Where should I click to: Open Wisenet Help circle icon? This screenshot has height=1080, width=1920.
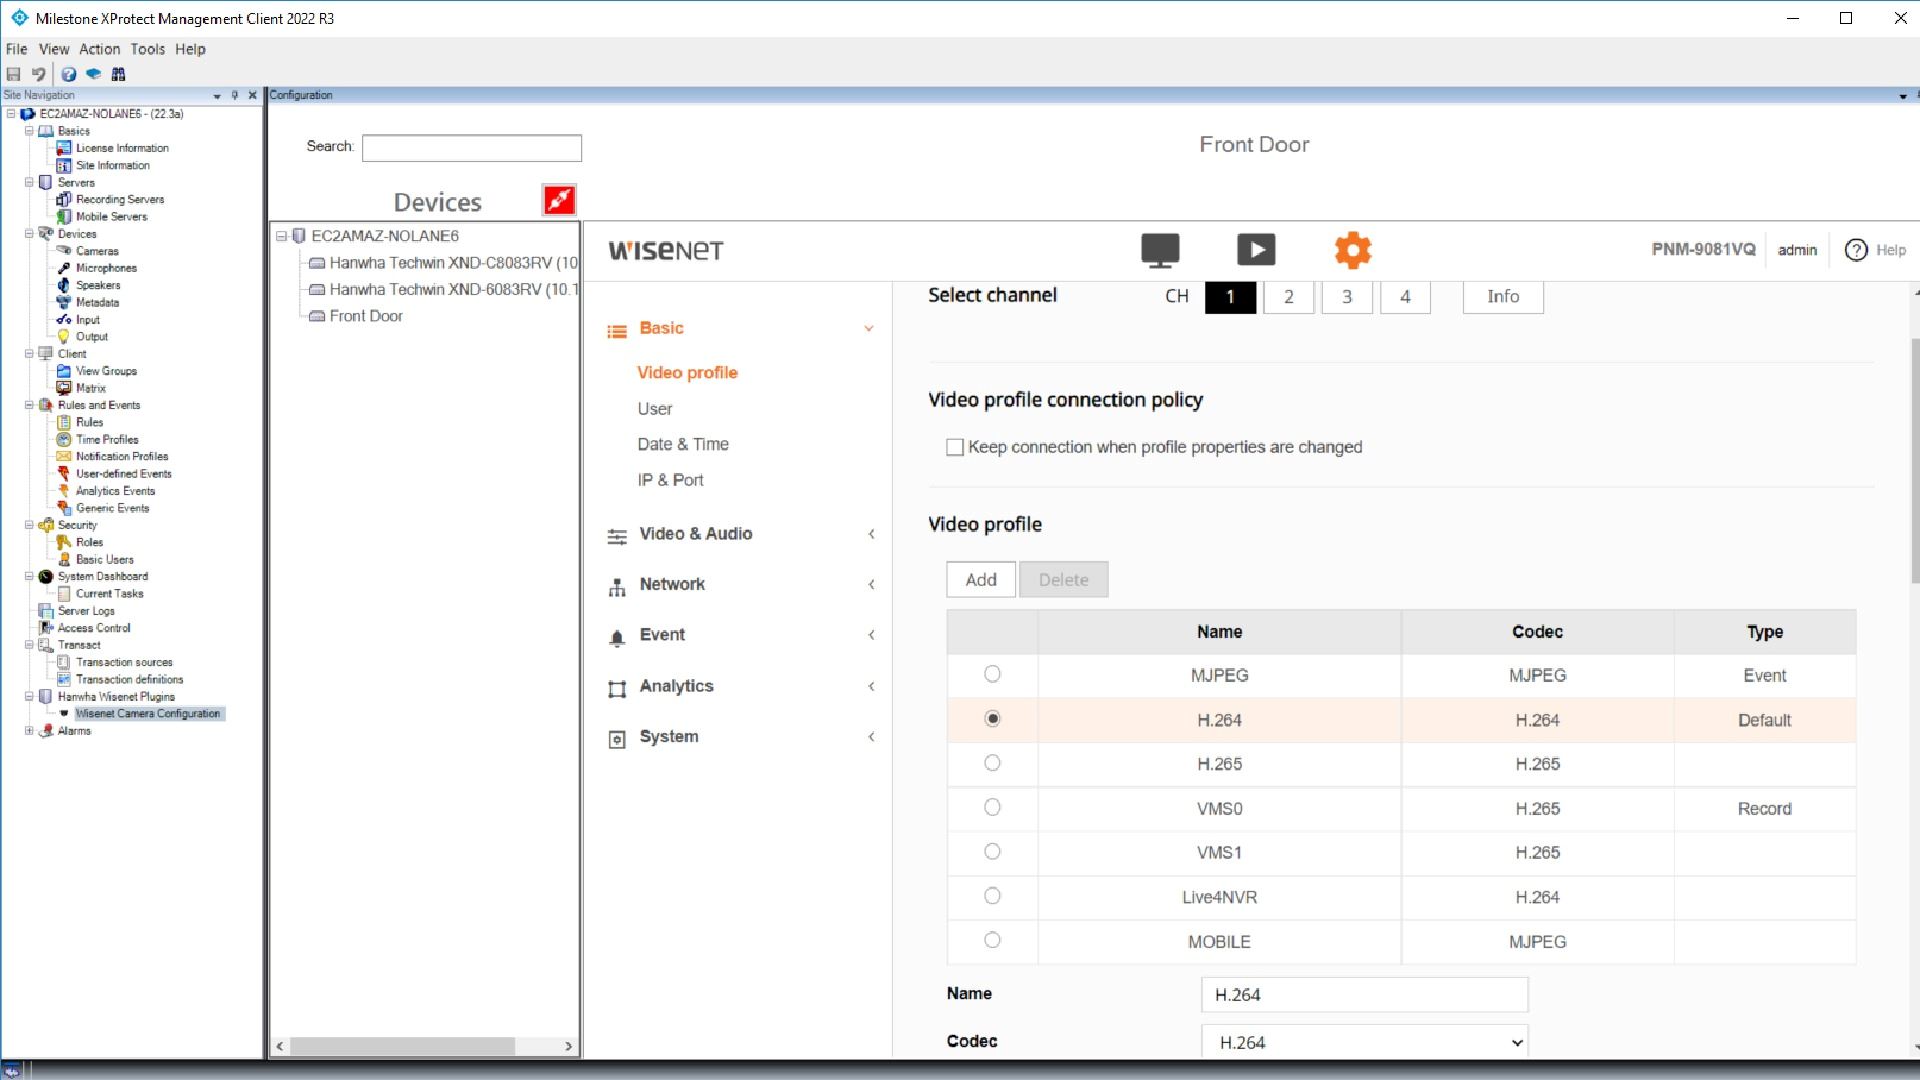click(x=1856, y=250)
